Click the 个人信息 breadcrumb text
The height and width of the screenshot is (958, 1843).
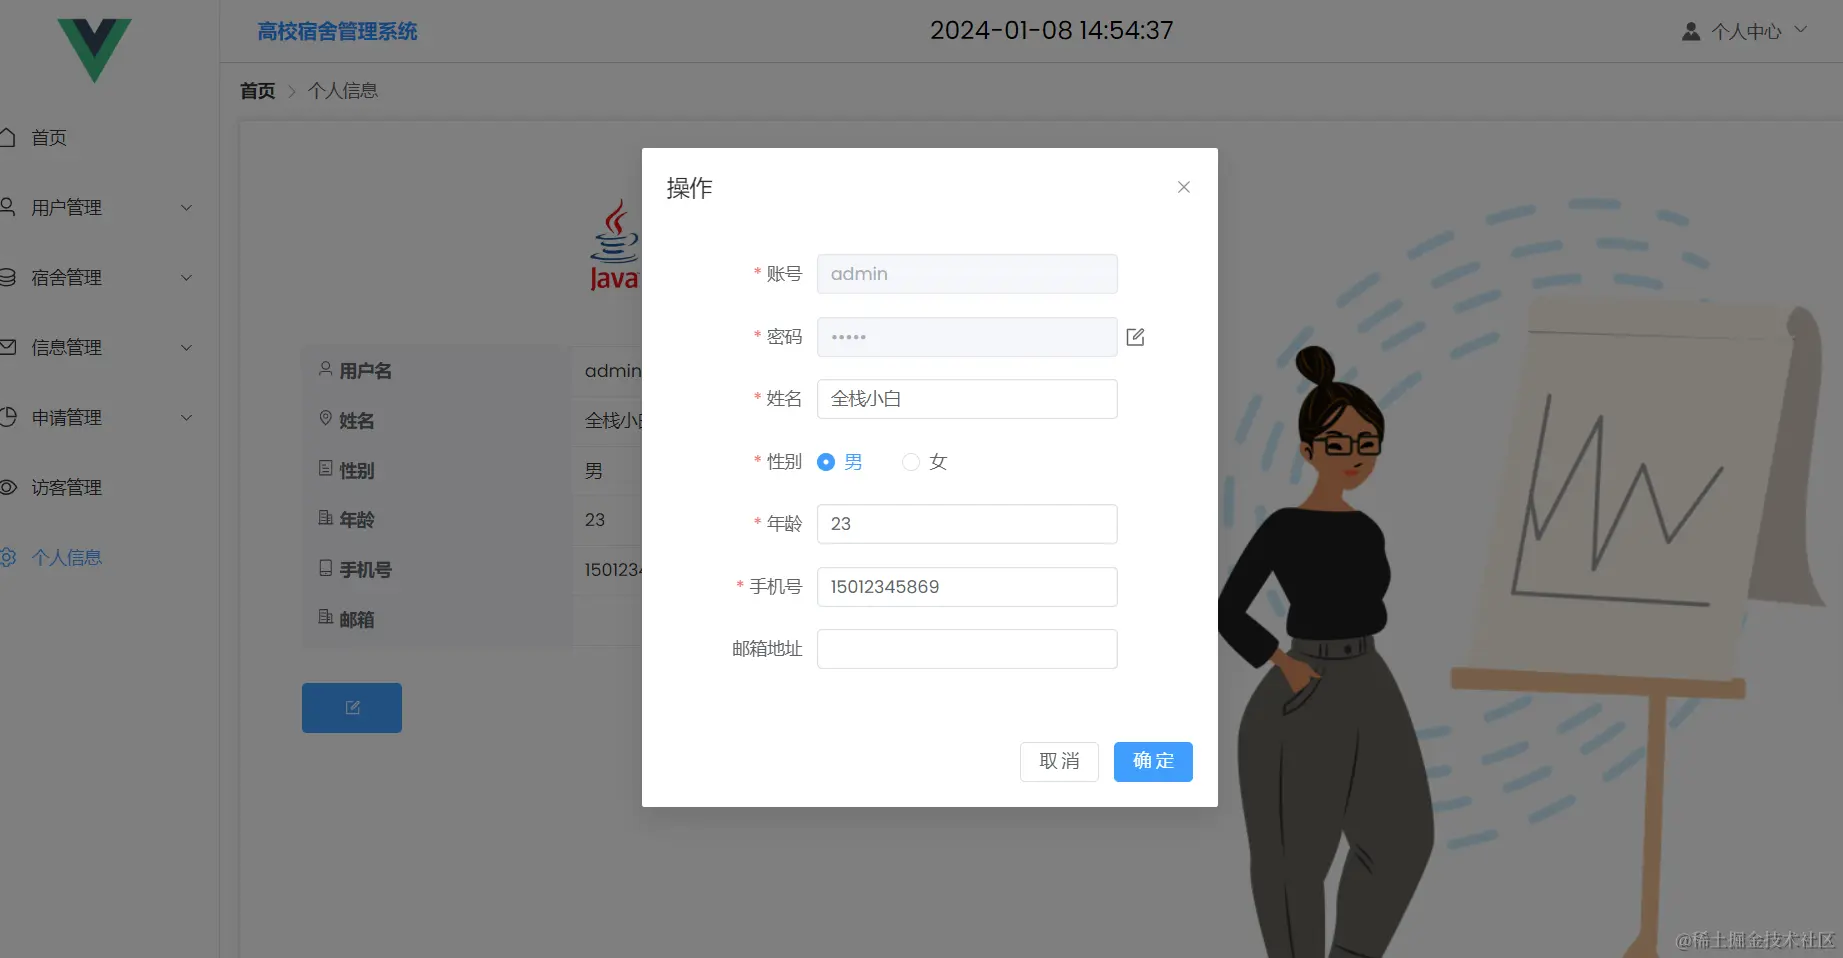tap(343, 91)
